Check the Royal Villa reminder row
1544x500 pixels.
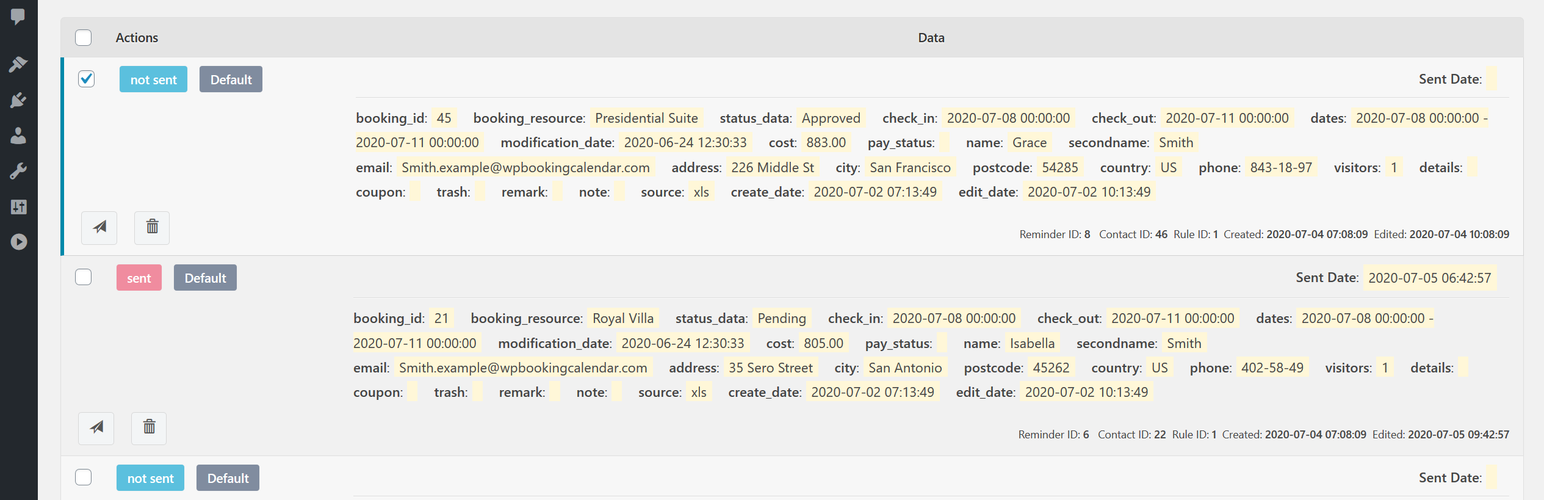(x=84, y=277)
